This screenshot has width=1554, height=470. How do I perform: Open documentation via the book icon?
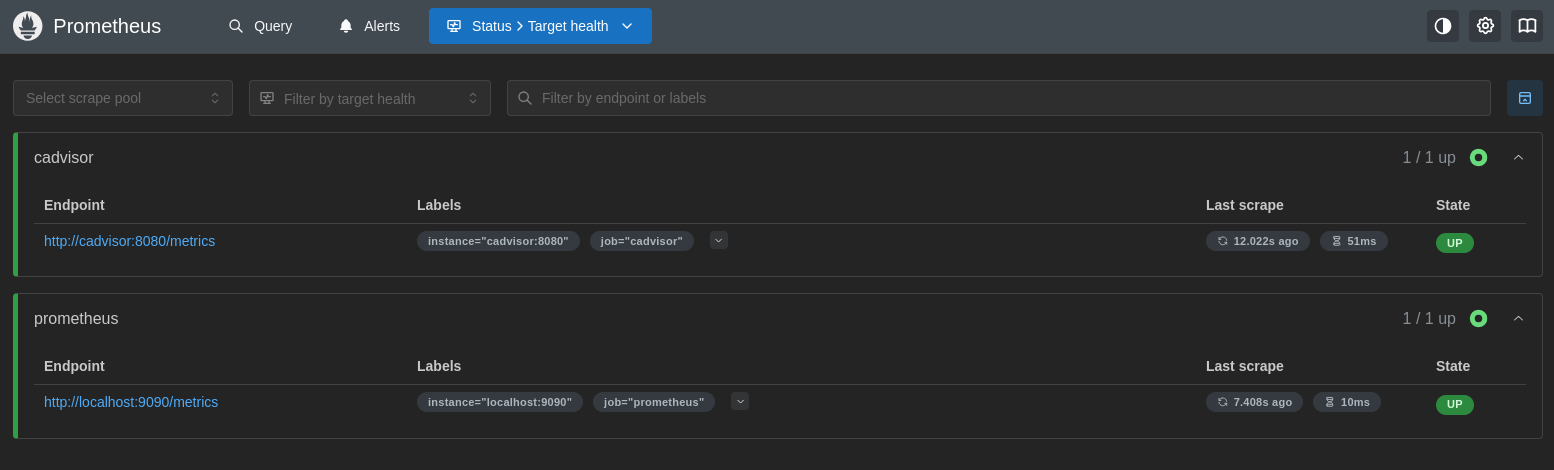[1527, 26]
